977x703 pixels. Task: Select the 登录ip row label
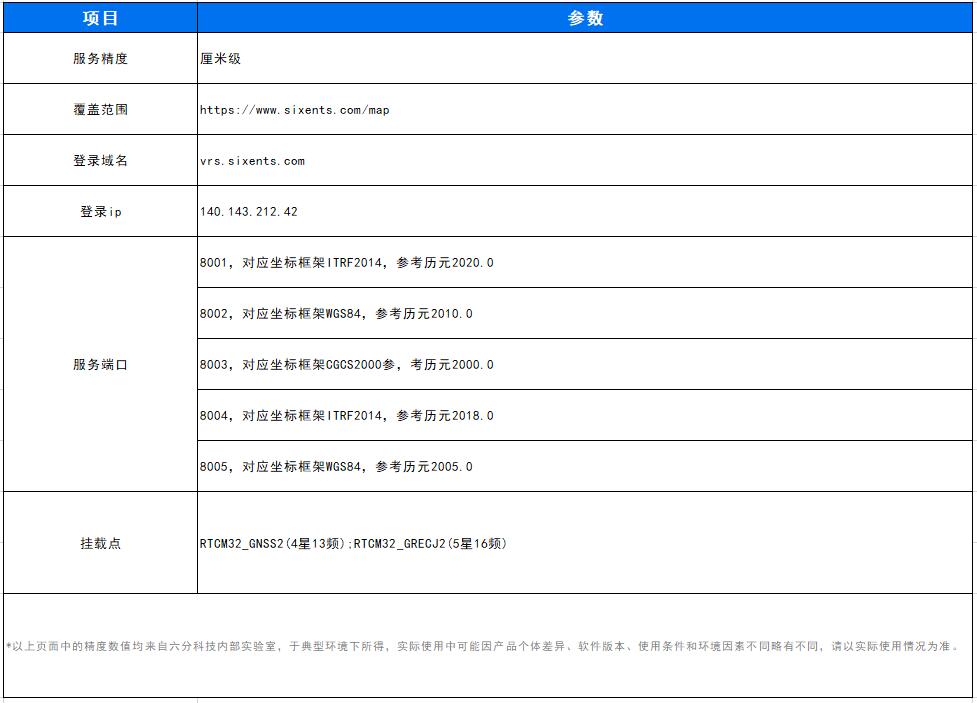tap(100, 212)
